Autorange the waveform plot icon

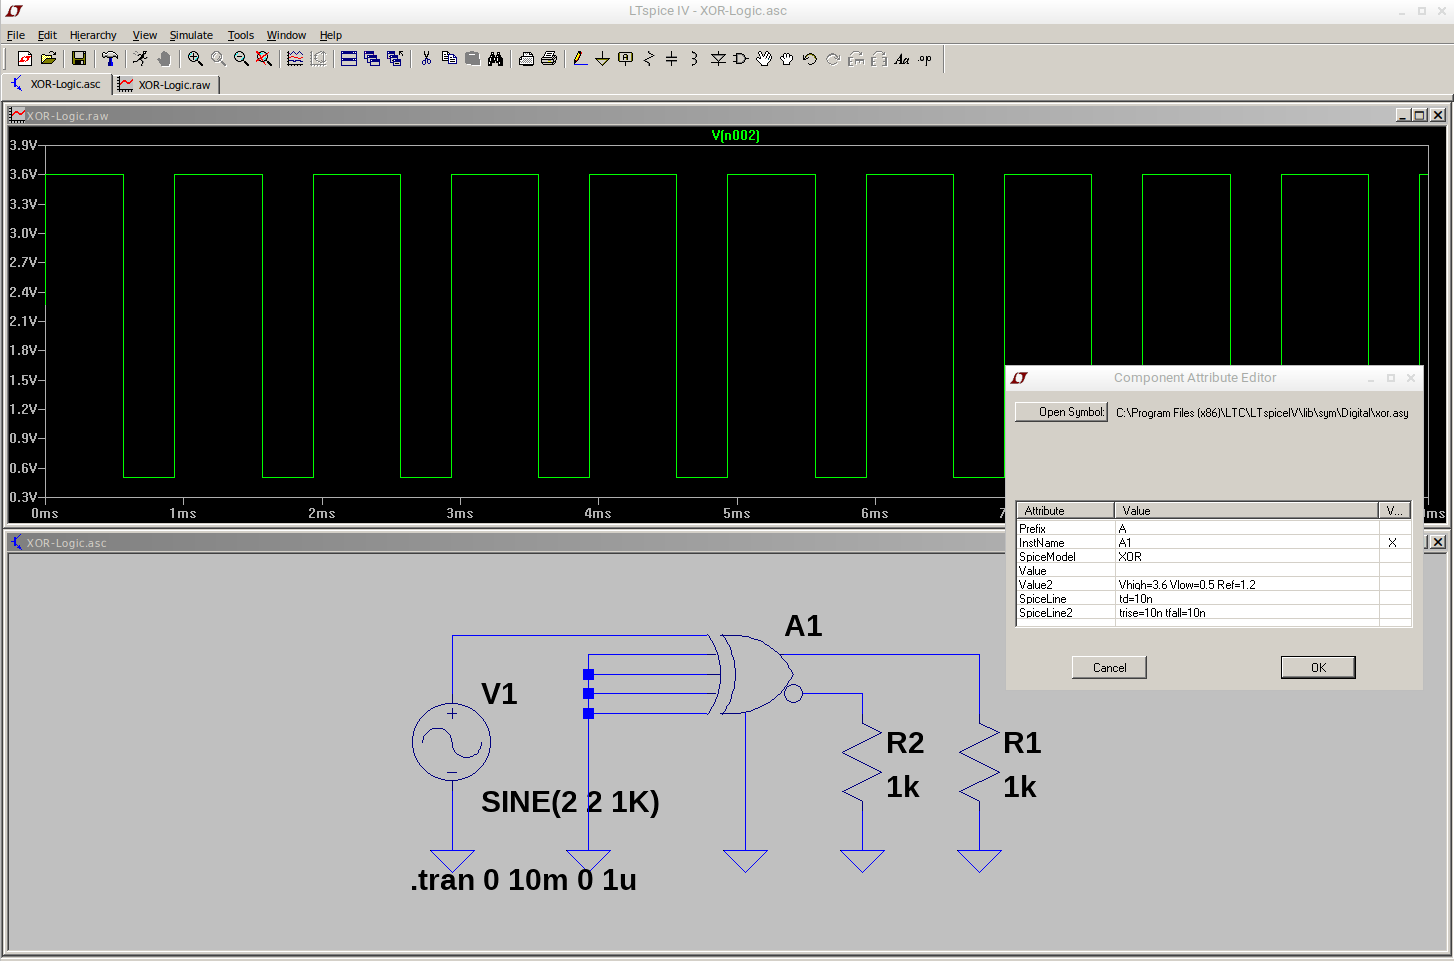click(x=295, y=59)
